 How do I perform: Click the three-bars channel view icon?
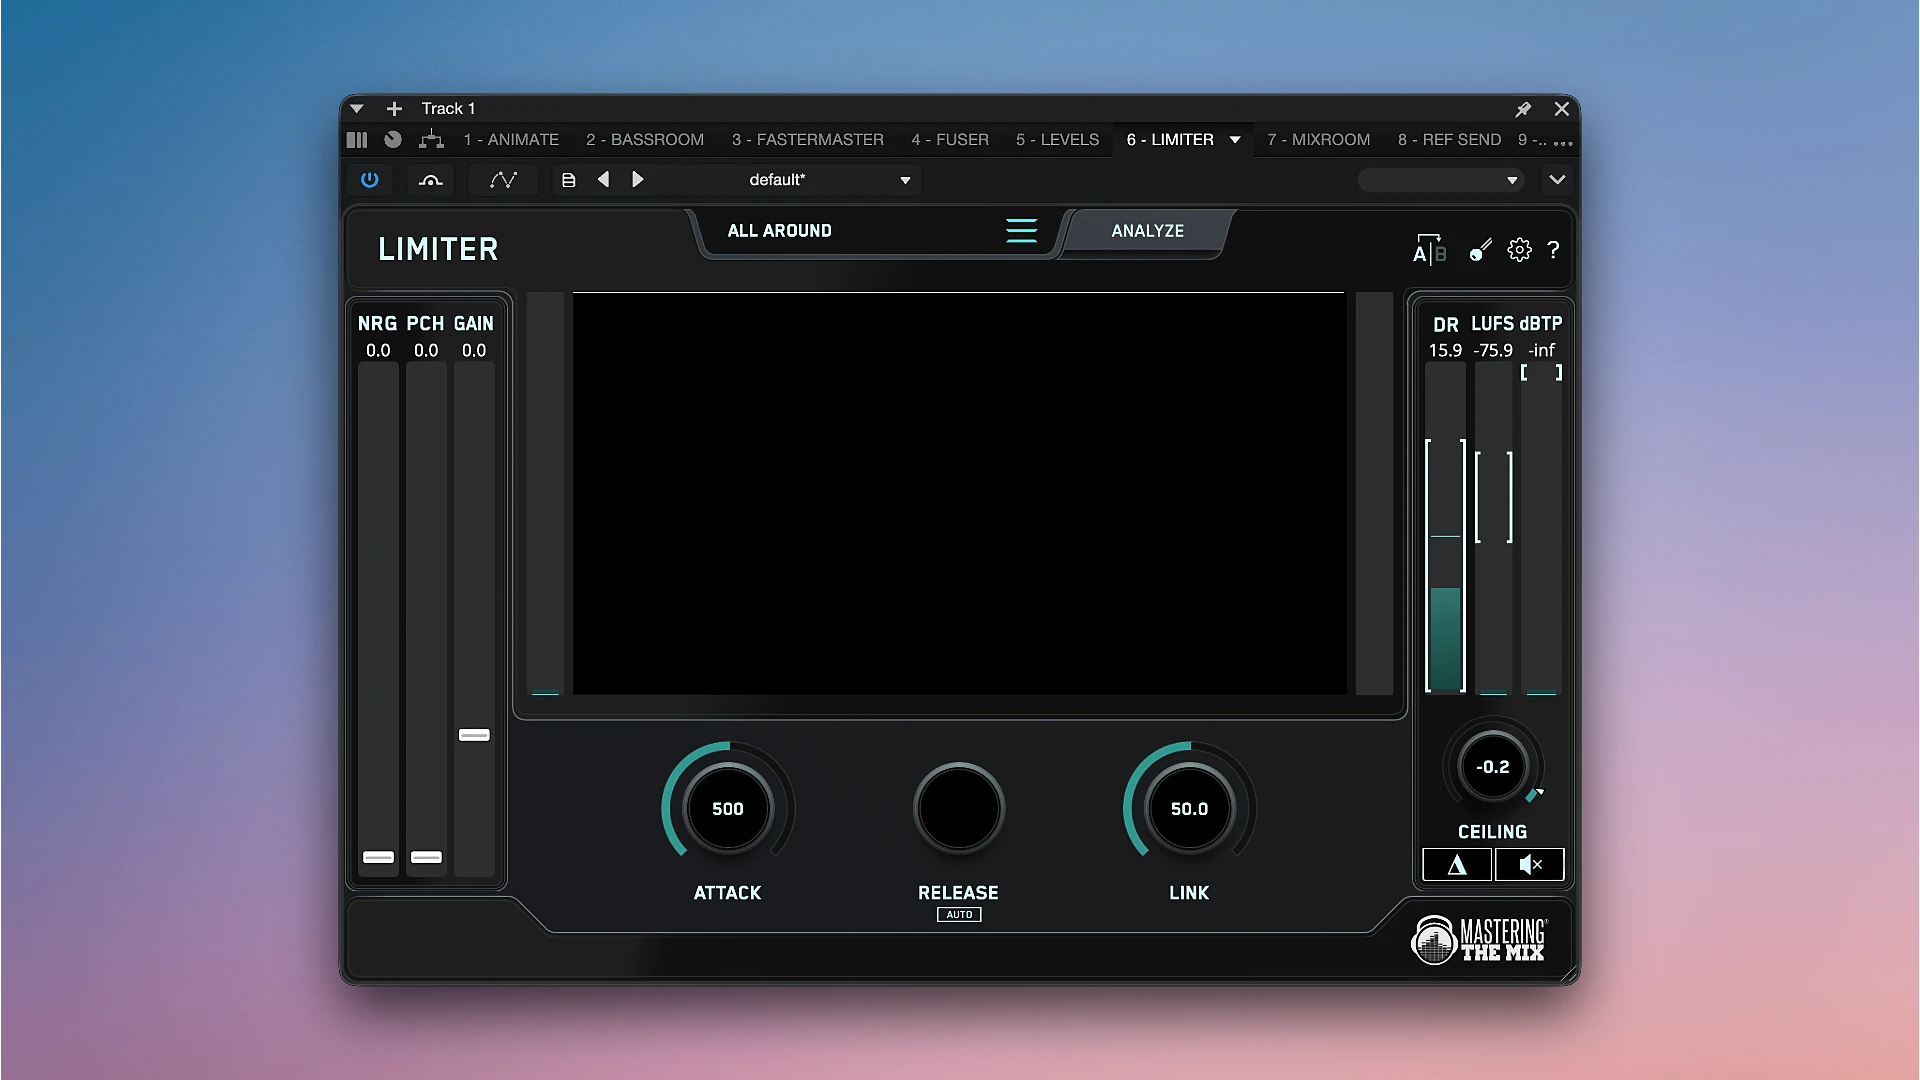click(357, 140)
